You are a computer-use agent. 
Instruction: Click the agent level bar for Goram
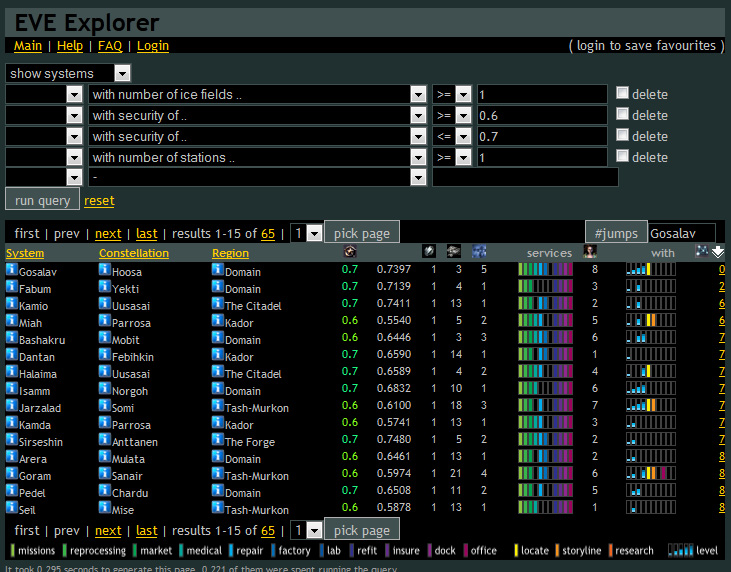[651, 474]
